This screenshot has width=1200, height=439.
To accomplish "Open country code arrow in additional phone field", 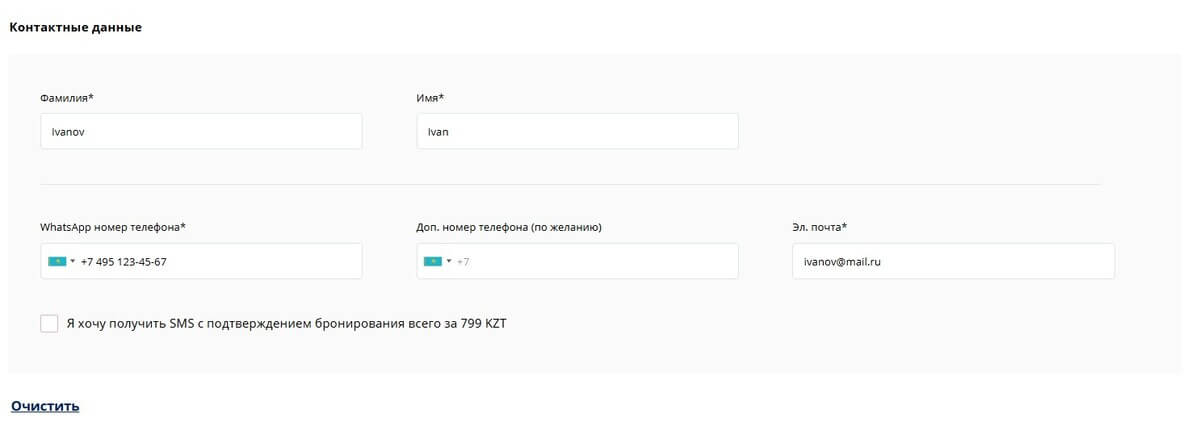I will (449, 262).
